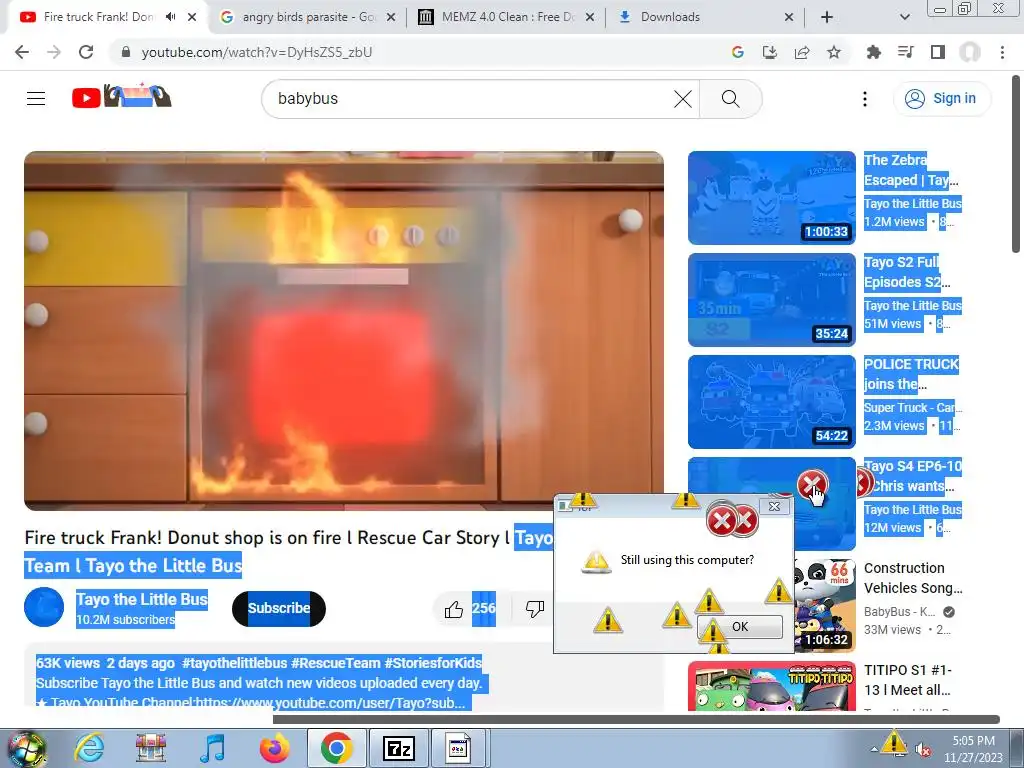The height and width of the screenshot is (768, 1024).
Task: Open the Windows Start orb
Action: pos(25,748)
